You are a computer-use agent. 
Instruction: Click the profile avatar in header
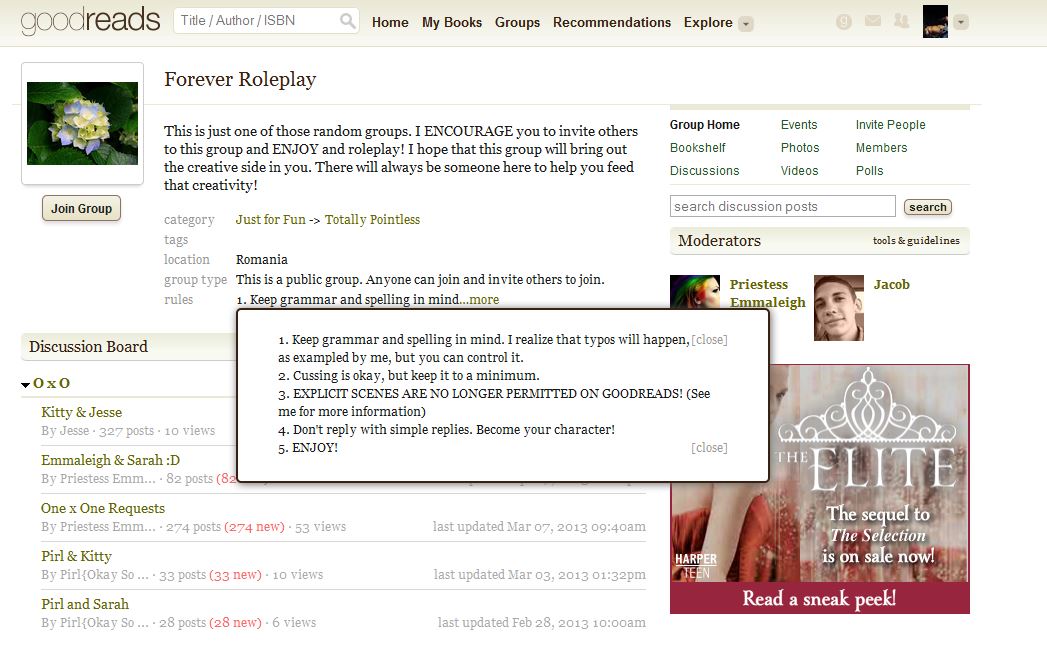935,21
